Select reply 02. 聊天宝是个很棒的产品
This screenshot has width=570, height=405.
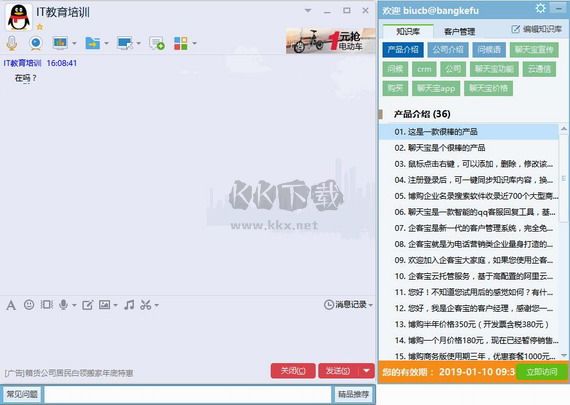point(469,148)
